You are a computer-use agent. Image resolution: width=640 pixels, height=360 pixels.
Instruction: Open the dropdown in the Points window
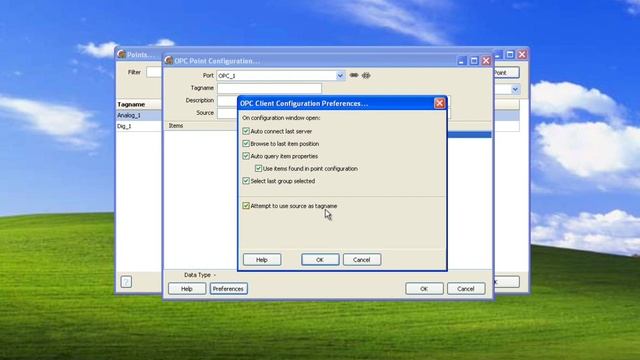(x=515, y=89)
